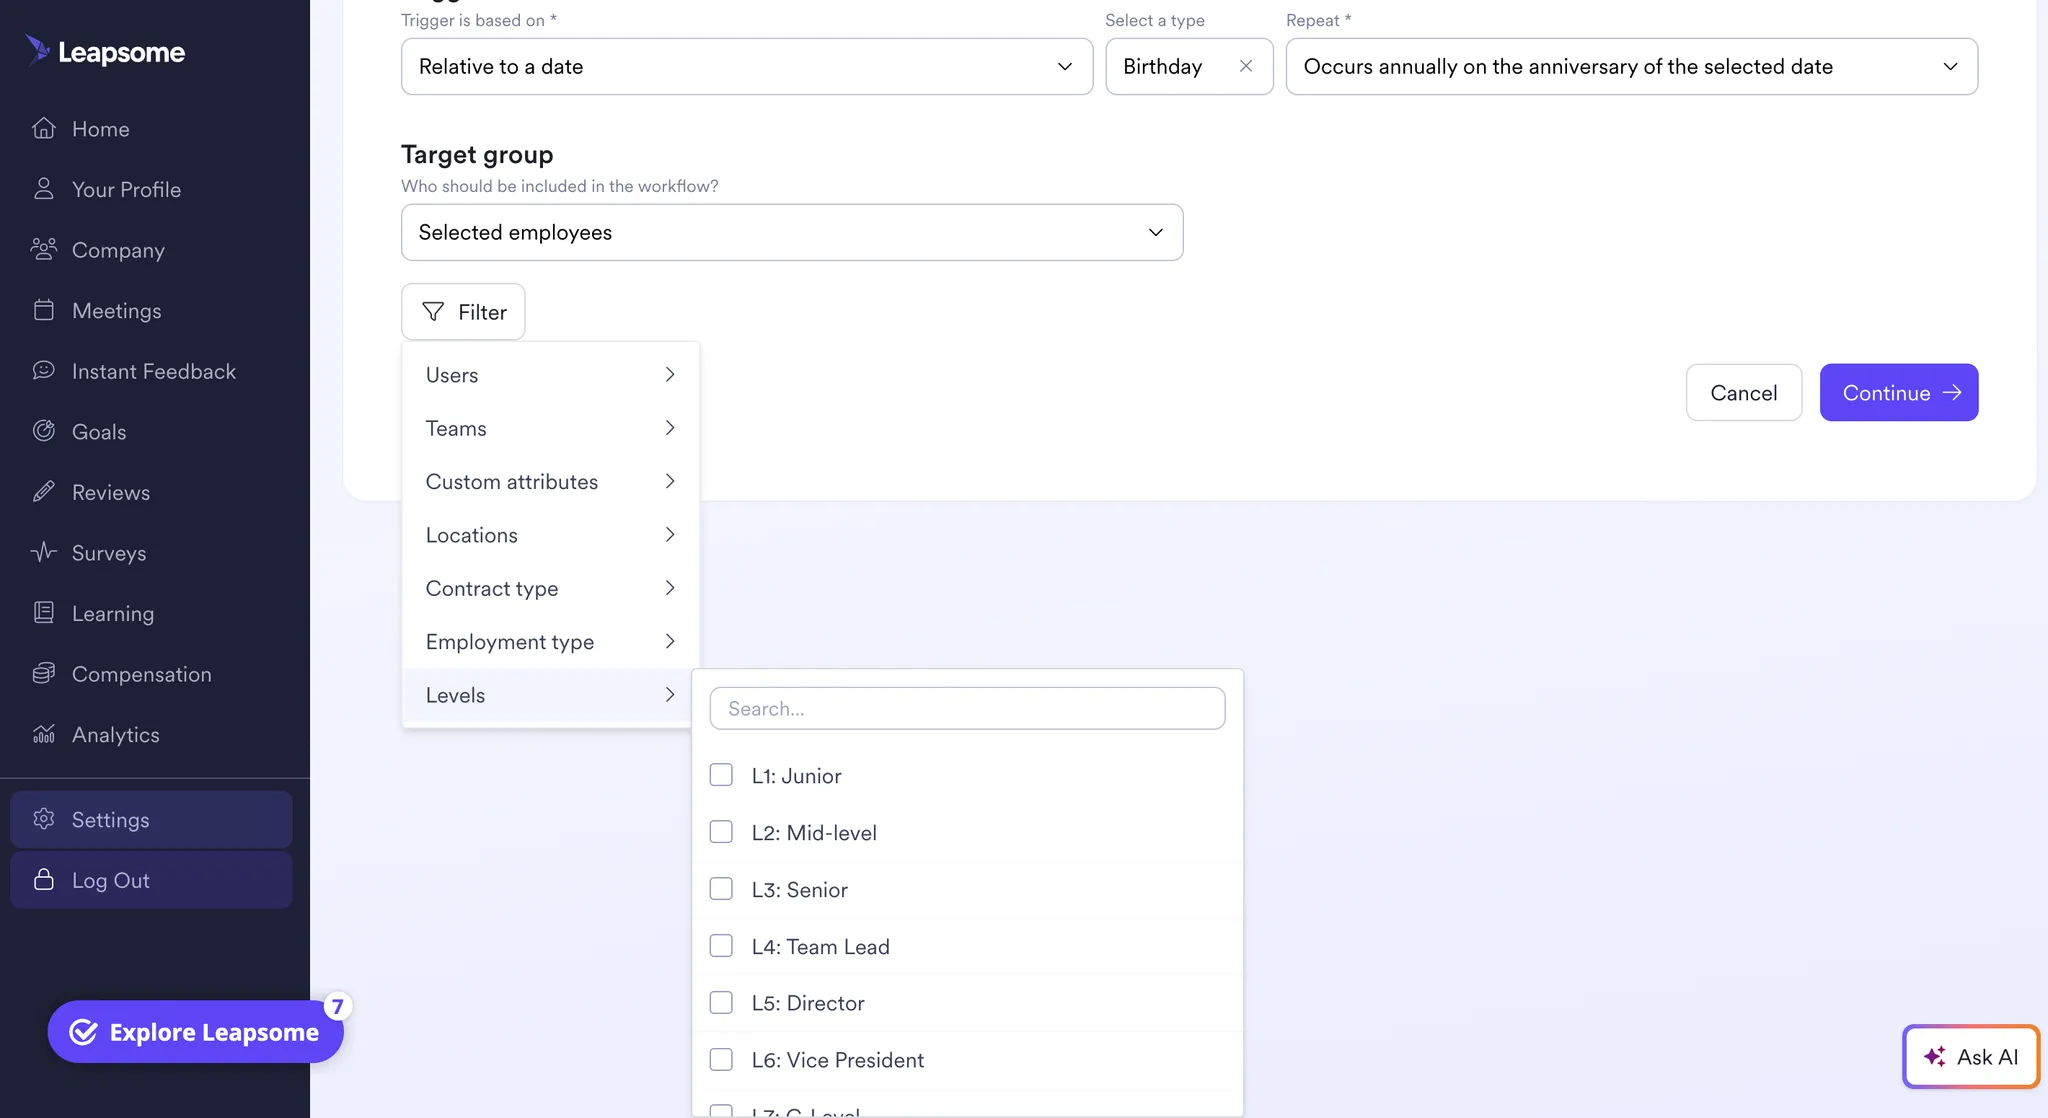The width and height of the screenshot is (2048, 1118).
Task: Click the Ask AI assistant button
Action: tap(1970, 1056)
